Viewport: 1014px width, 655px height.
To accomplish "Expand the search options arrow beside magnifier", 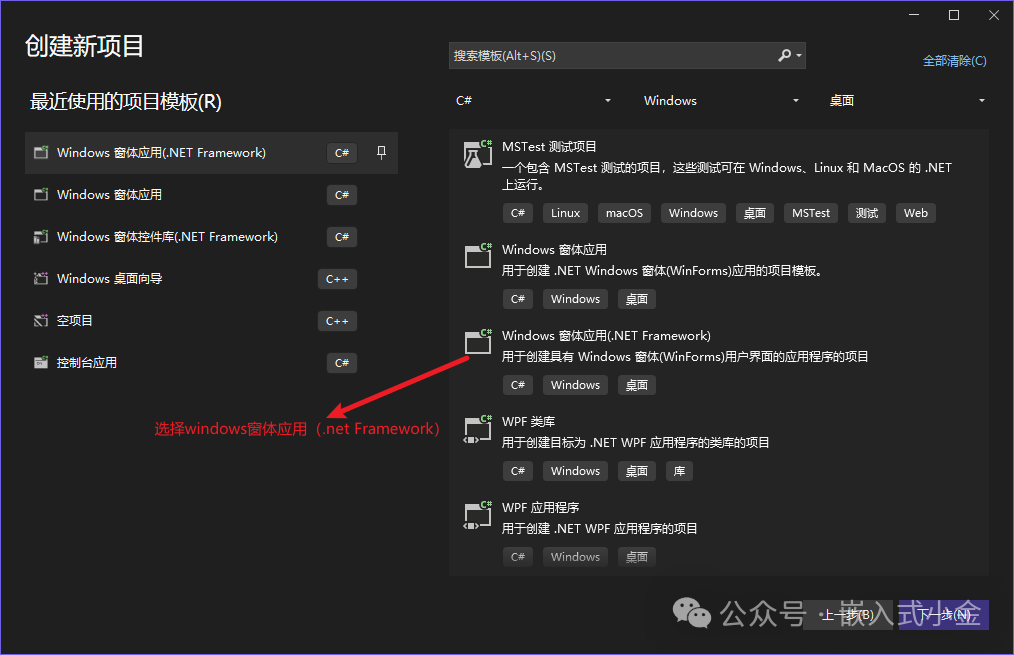I will [799, 56].
